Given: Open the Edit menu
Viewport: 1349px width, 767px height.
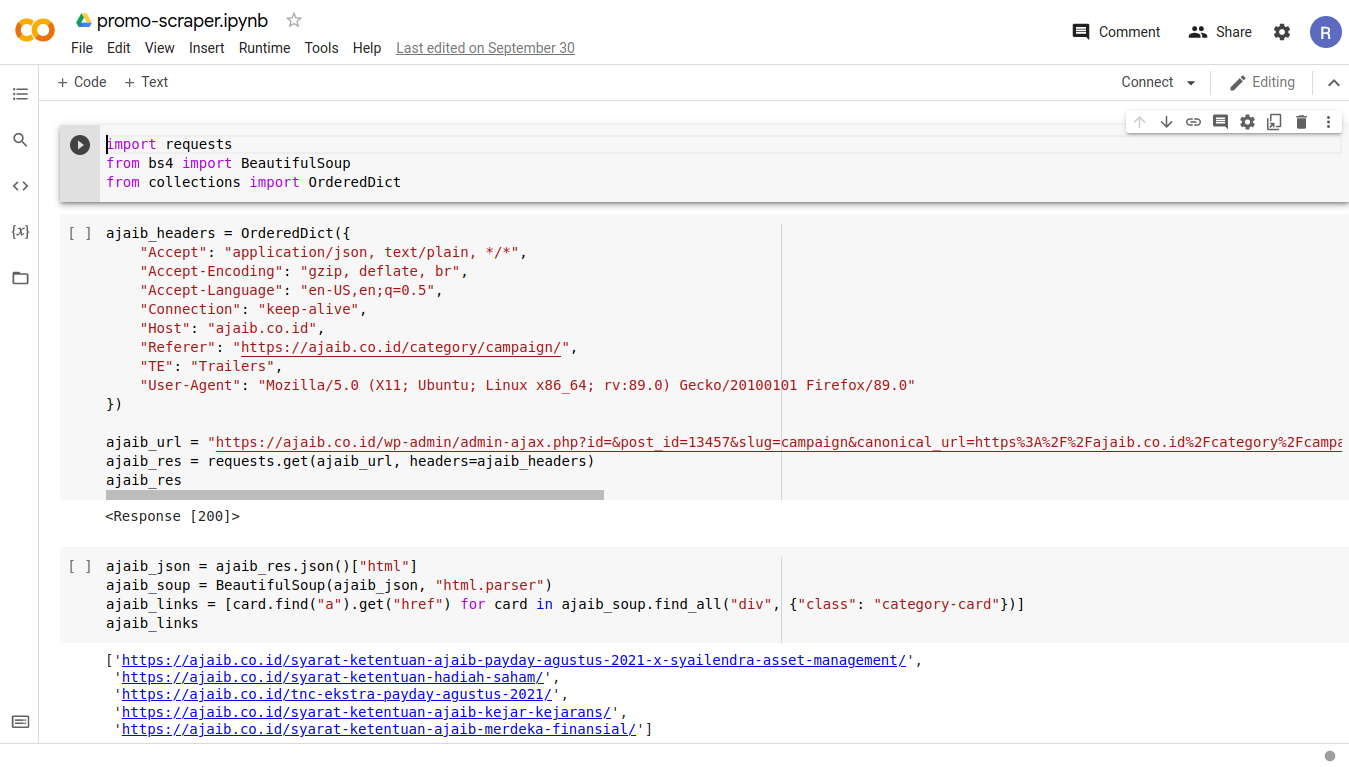Looking at the screenshot, I should 119,48.
